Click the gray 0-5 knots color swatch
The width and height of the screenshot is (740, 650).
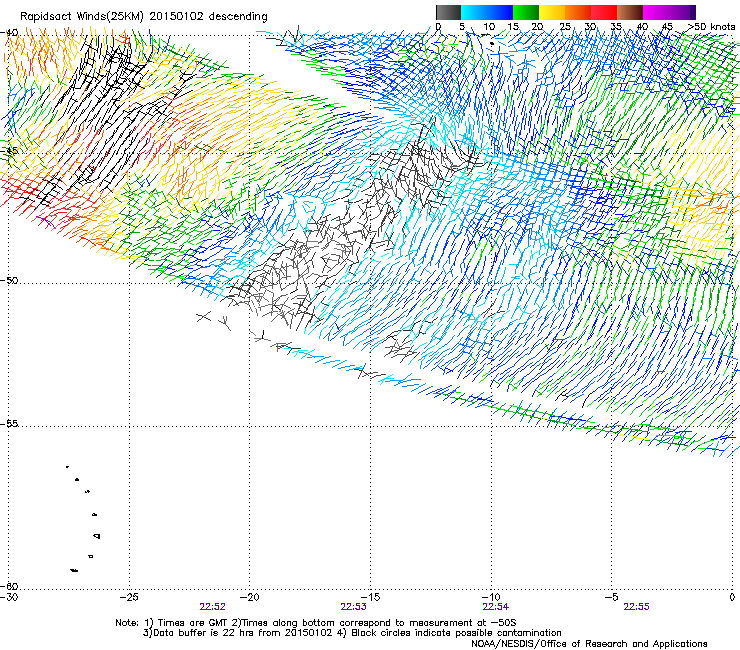click(448, 12)
